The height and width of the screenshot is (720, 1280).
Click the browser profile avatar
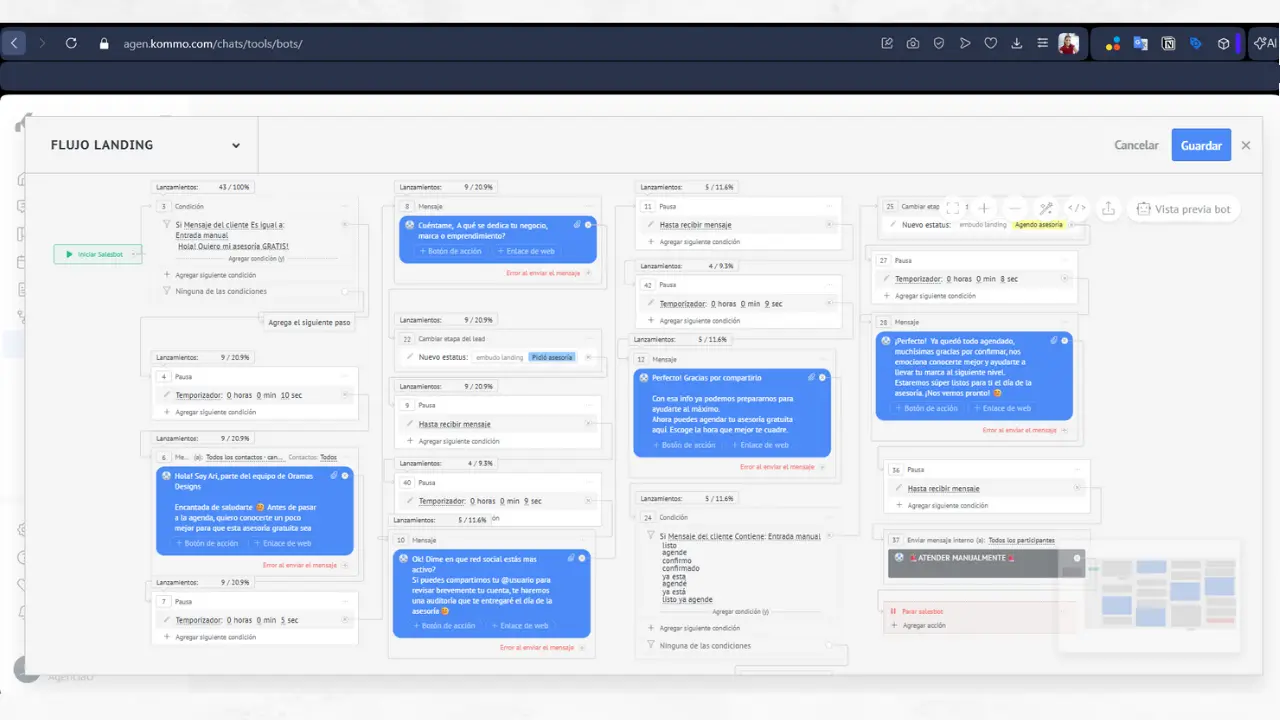(x=1067, y=43)
